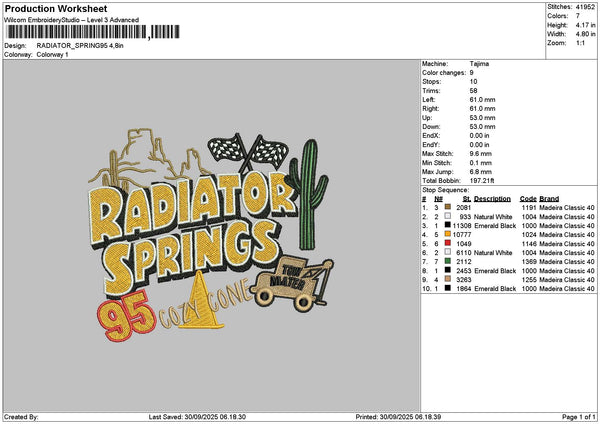
Task: Click the 'Brand' column header
Action: (549, 199)
